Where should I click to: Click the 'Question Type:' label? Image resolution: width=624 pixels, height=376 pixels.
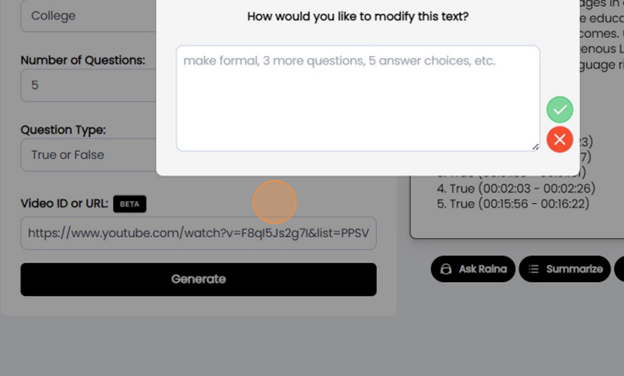point(63,130)
